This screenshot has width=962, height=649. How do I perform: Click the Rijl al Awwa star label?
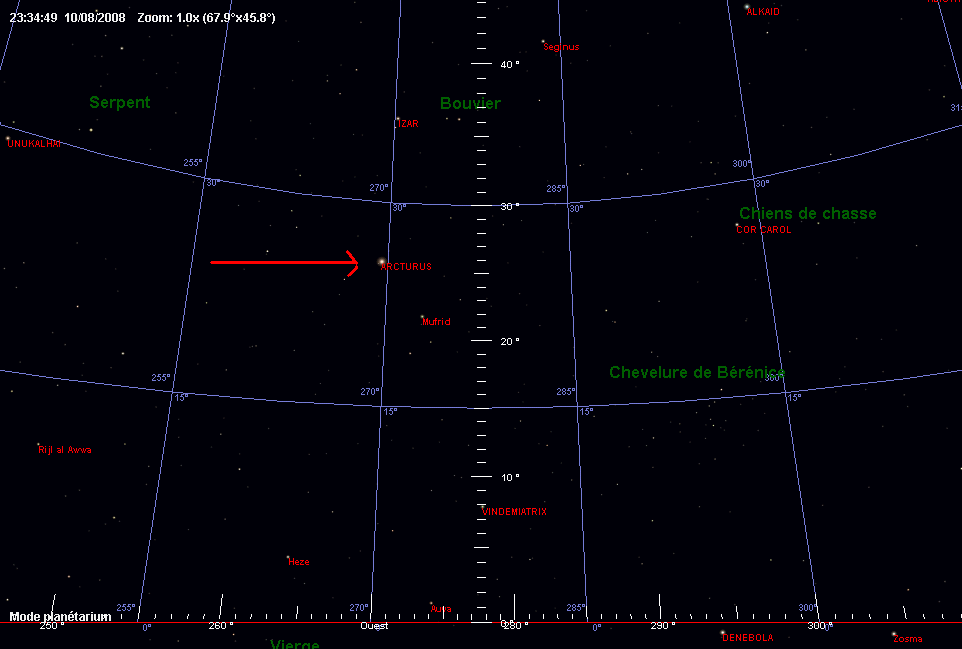click(x=65, y=450)
